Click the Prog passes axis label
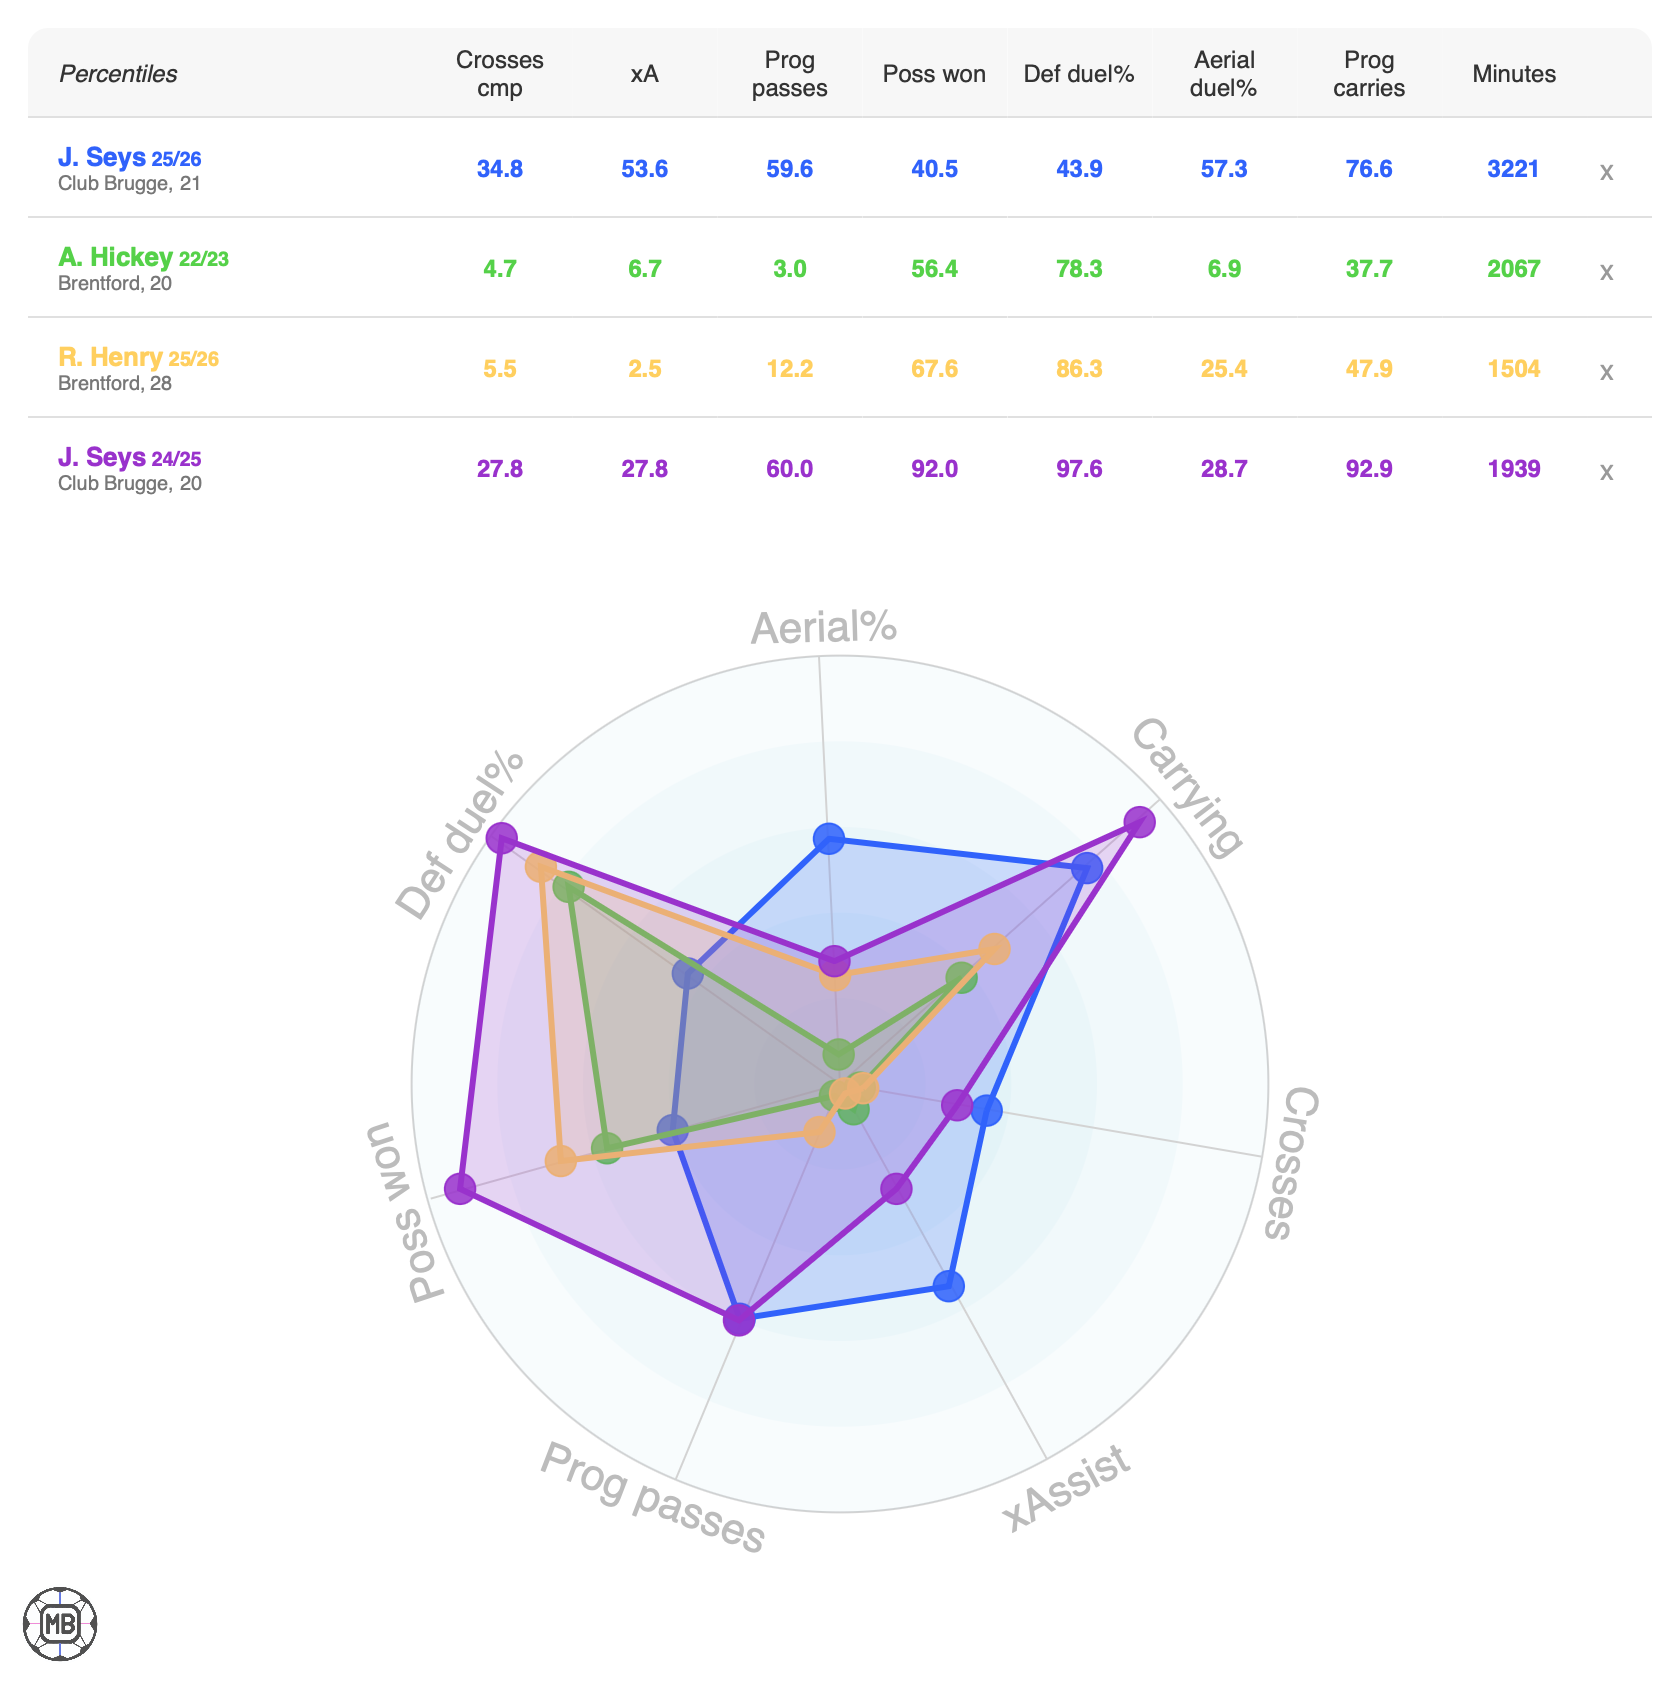The width and height of the screenshot is (1680, 1684). pos(653,1497)
